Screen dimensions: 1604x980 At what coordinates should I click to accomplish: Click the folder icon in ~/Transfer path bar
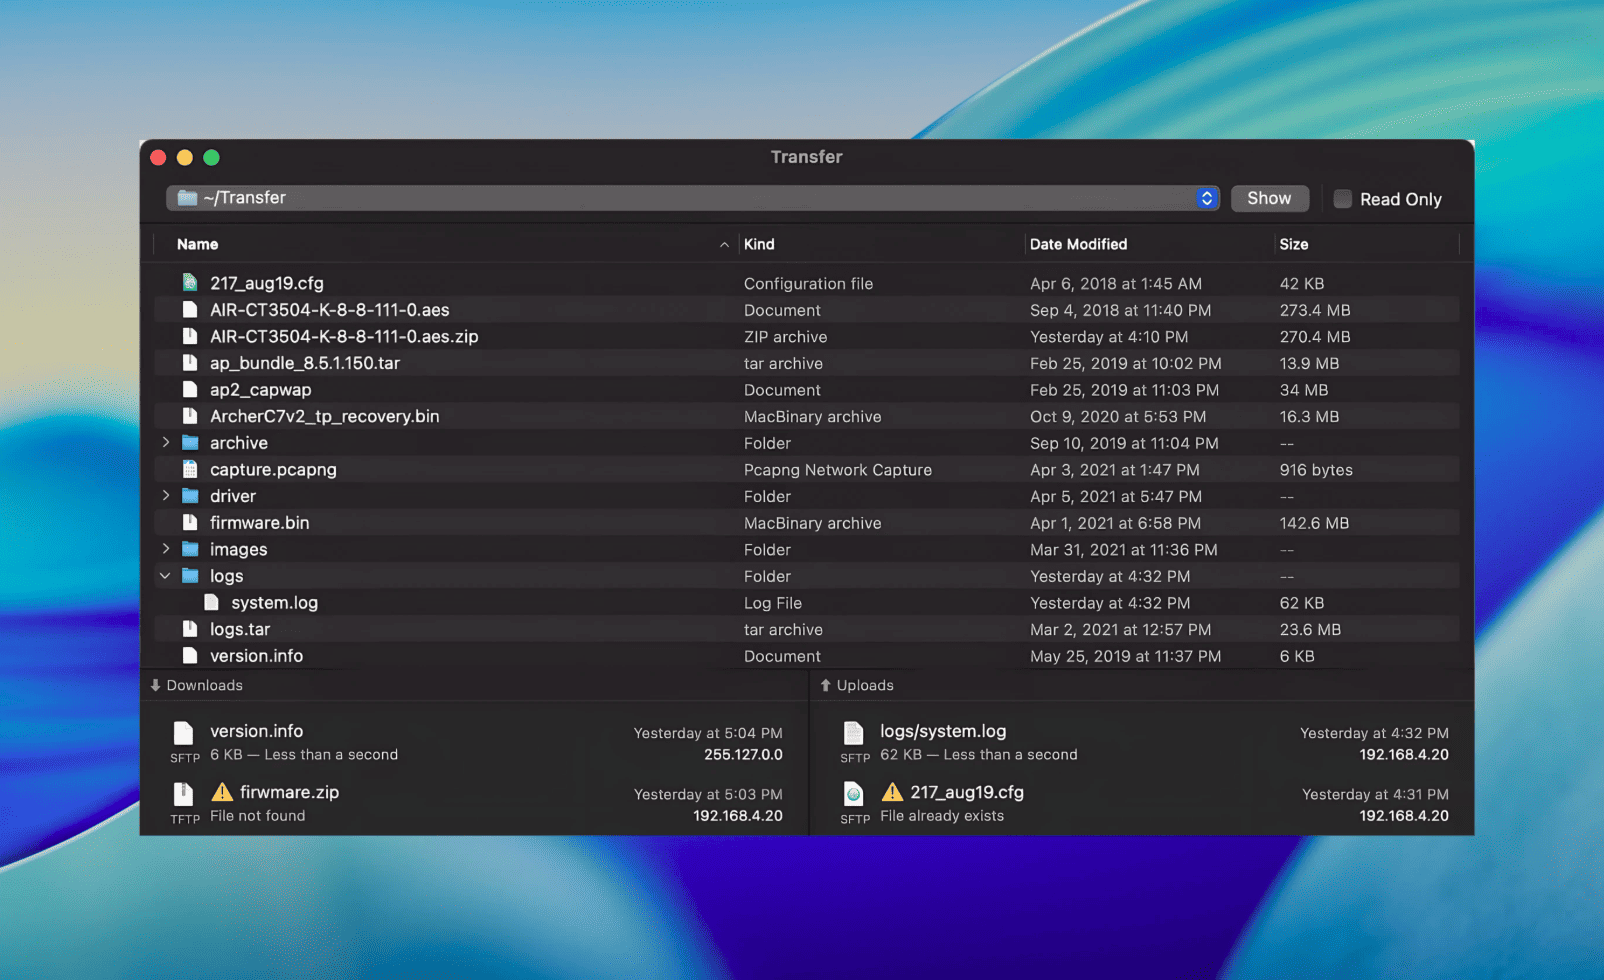pyautogui.click(x=187, y=198)
